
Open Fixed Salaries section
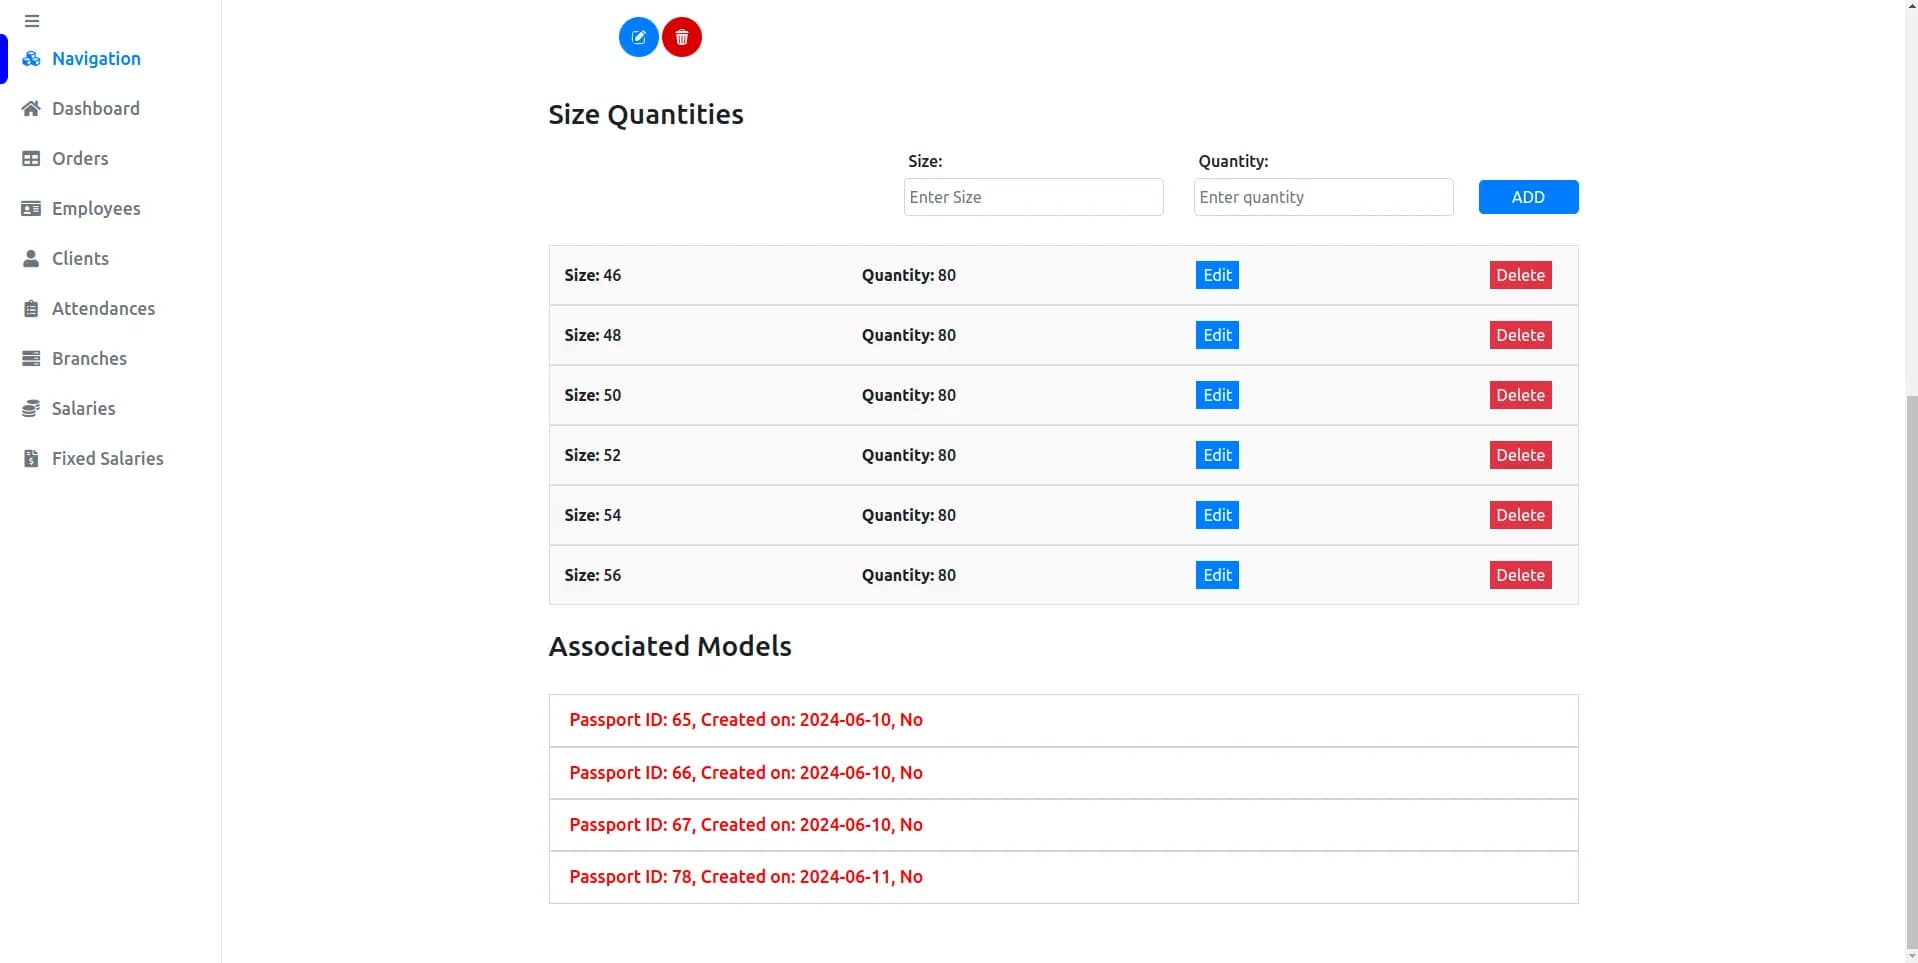click(110, 459)
